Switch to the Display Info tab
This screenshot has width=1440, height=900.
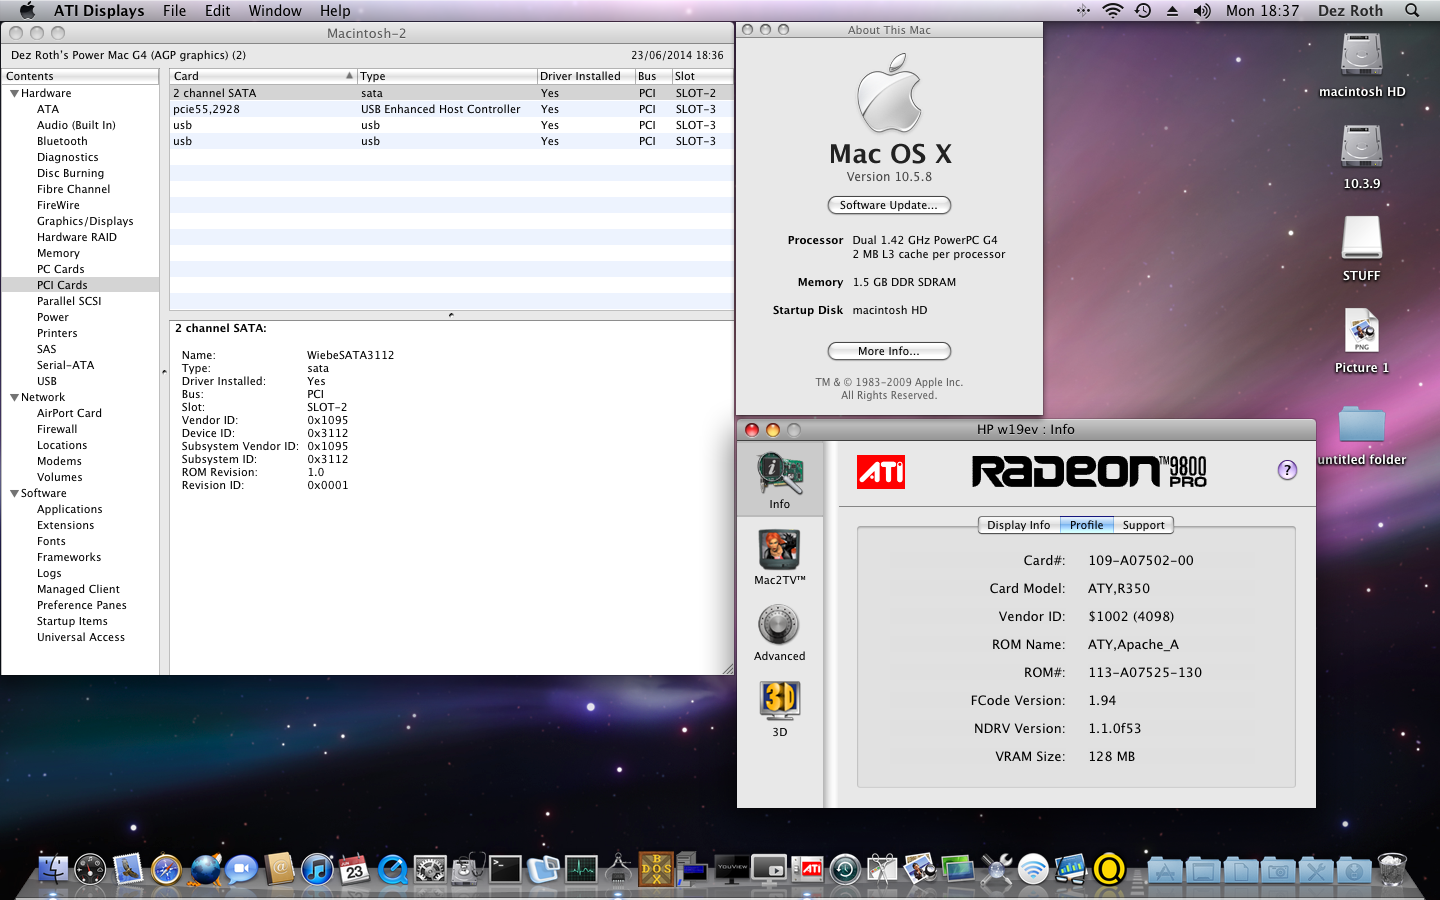(1018, 525)
